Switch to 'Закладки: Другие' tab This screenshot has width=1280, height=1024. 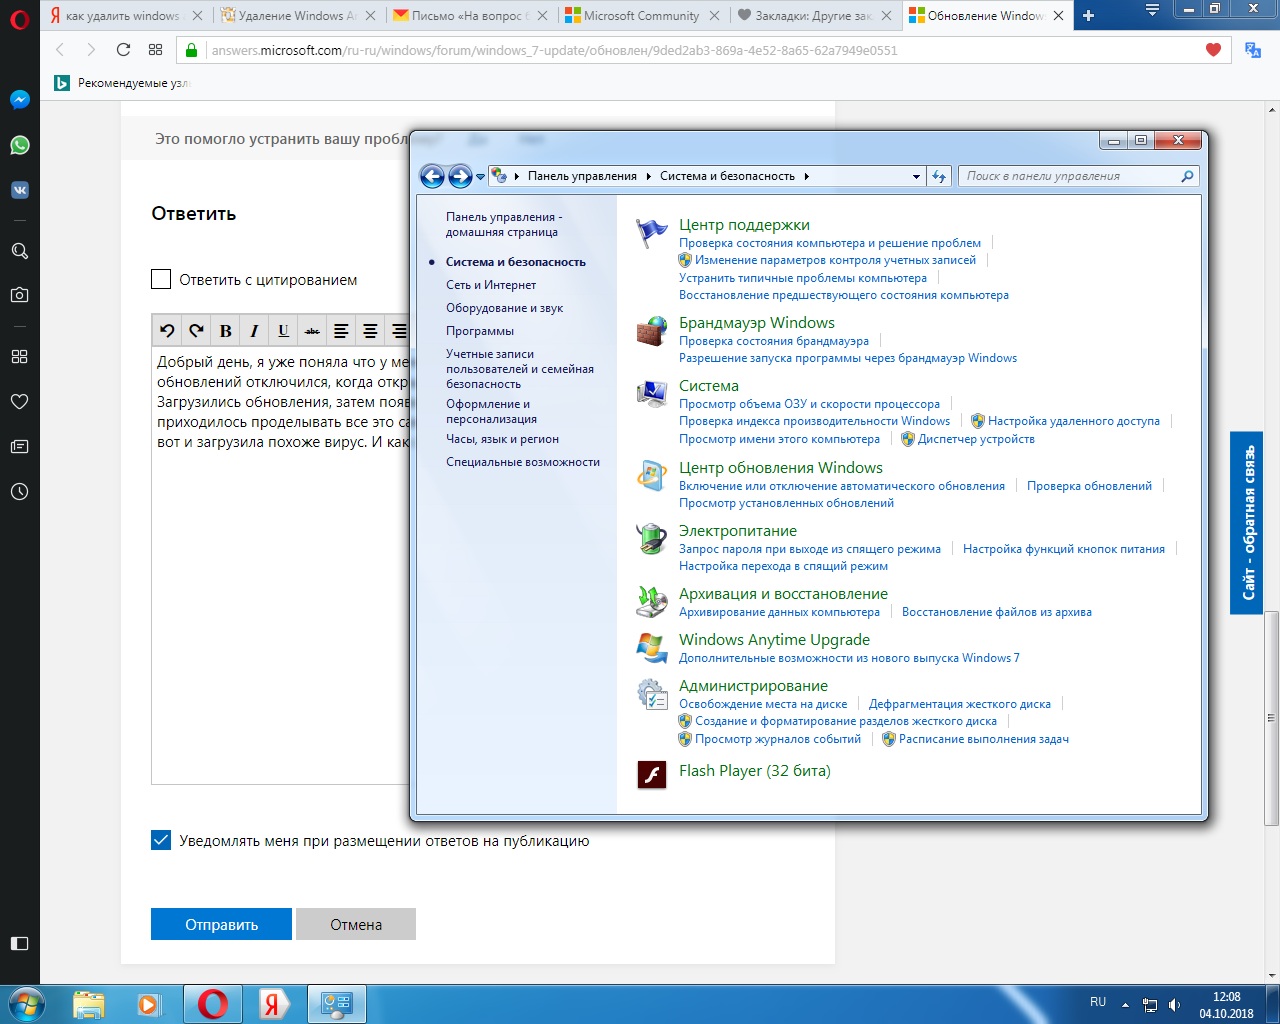815,15
